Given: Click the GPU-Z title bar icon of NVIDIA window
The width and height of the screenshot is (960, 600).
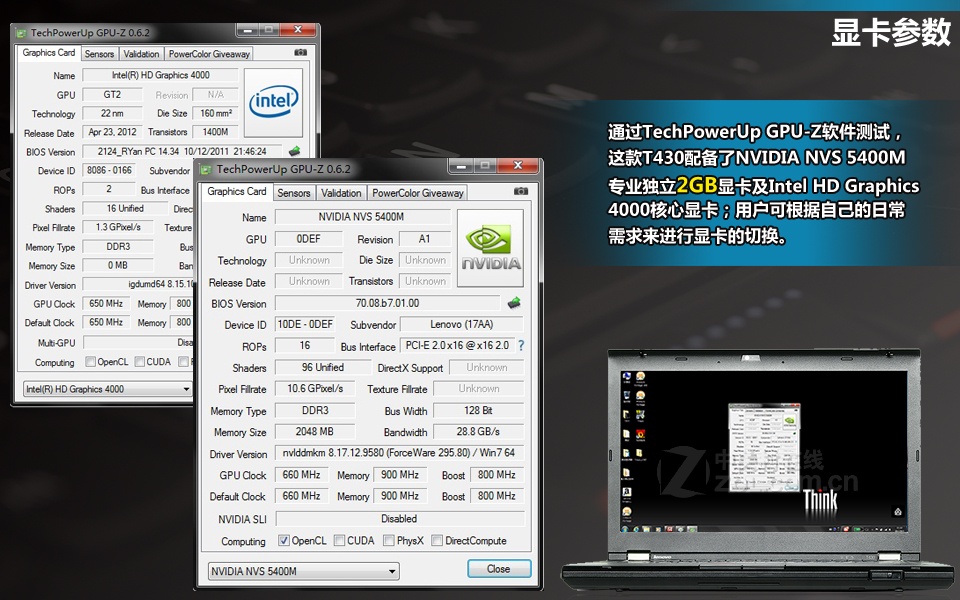Looking at the screenshot, I should coord(206,169).
